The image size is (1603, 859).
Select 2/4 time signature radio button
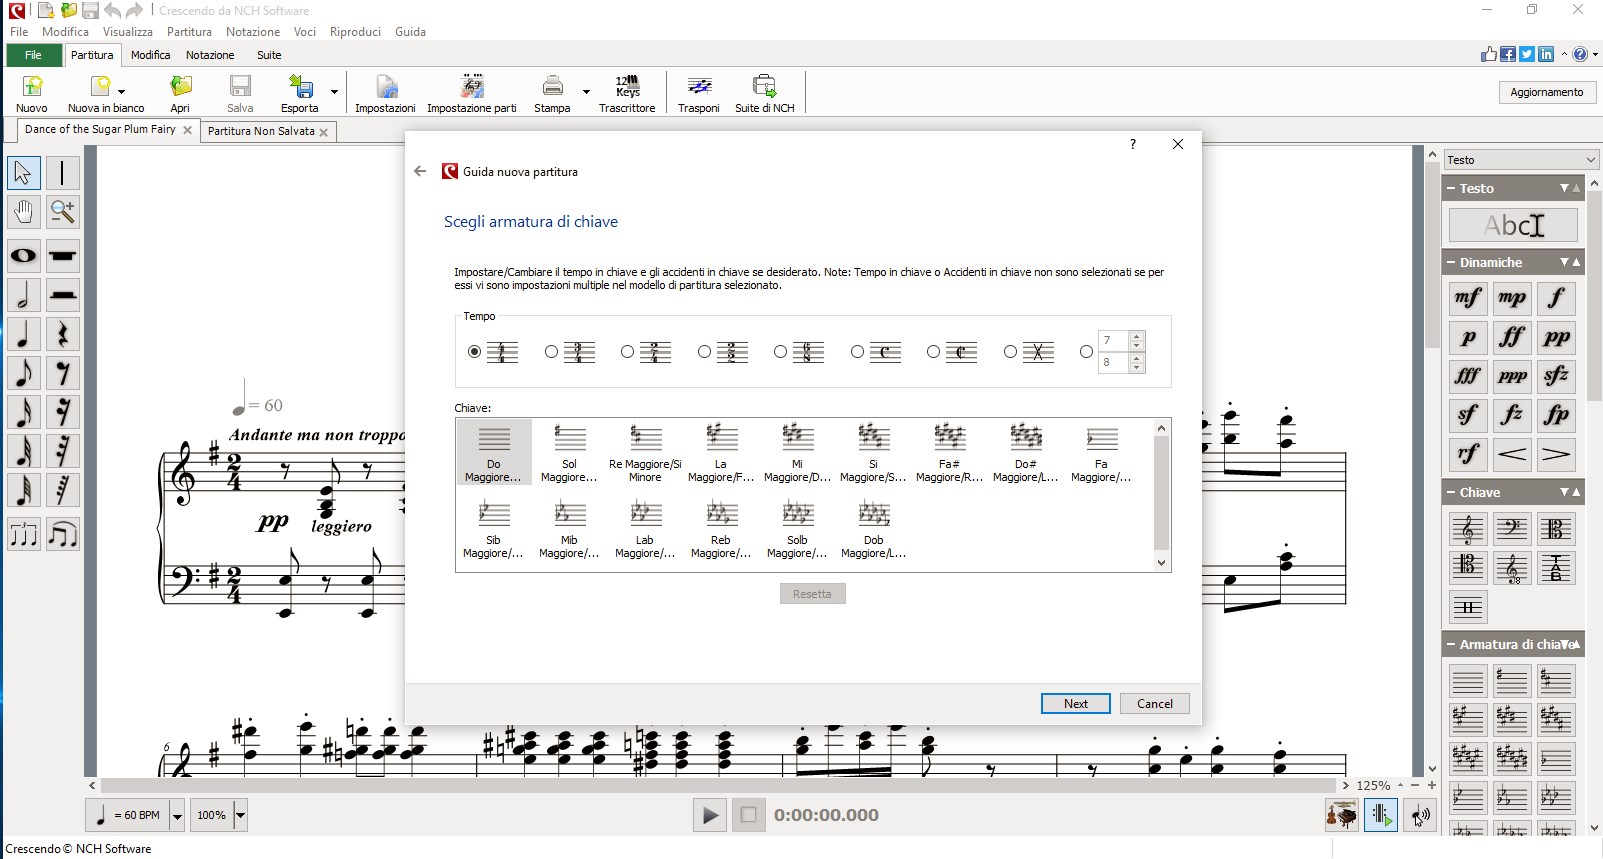627,352
